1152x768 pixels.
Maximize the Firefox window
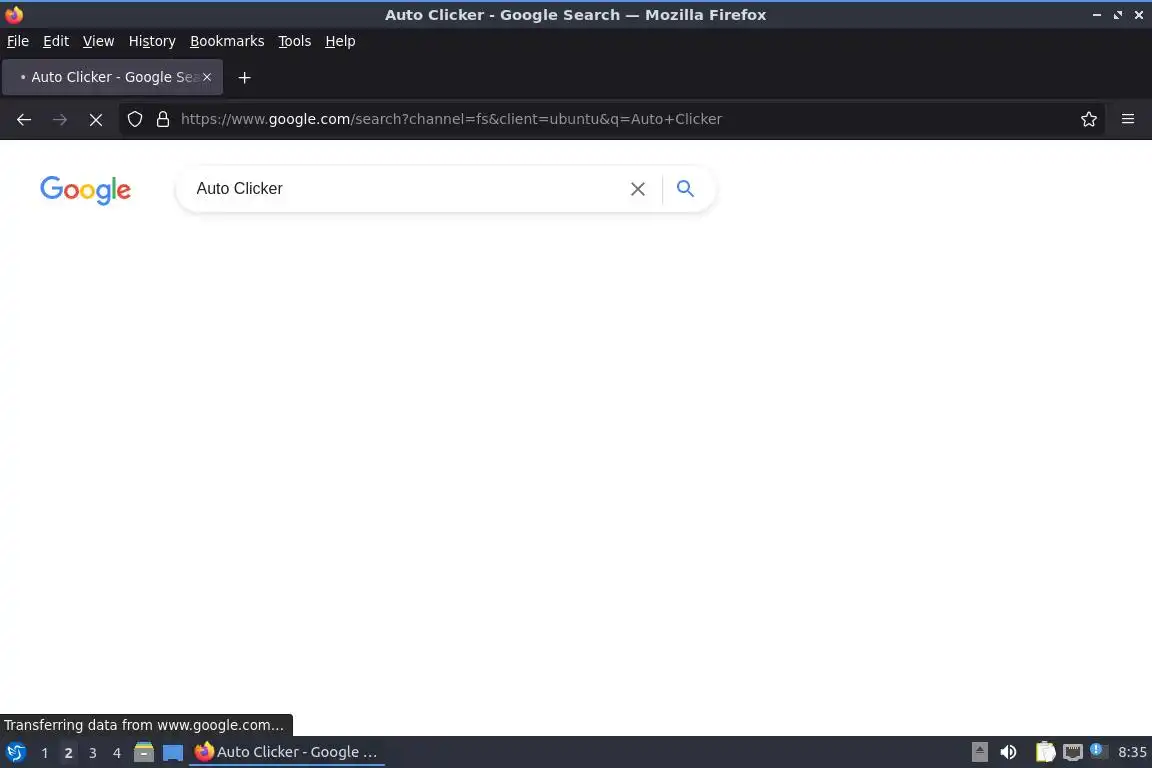pos(1117,15)
